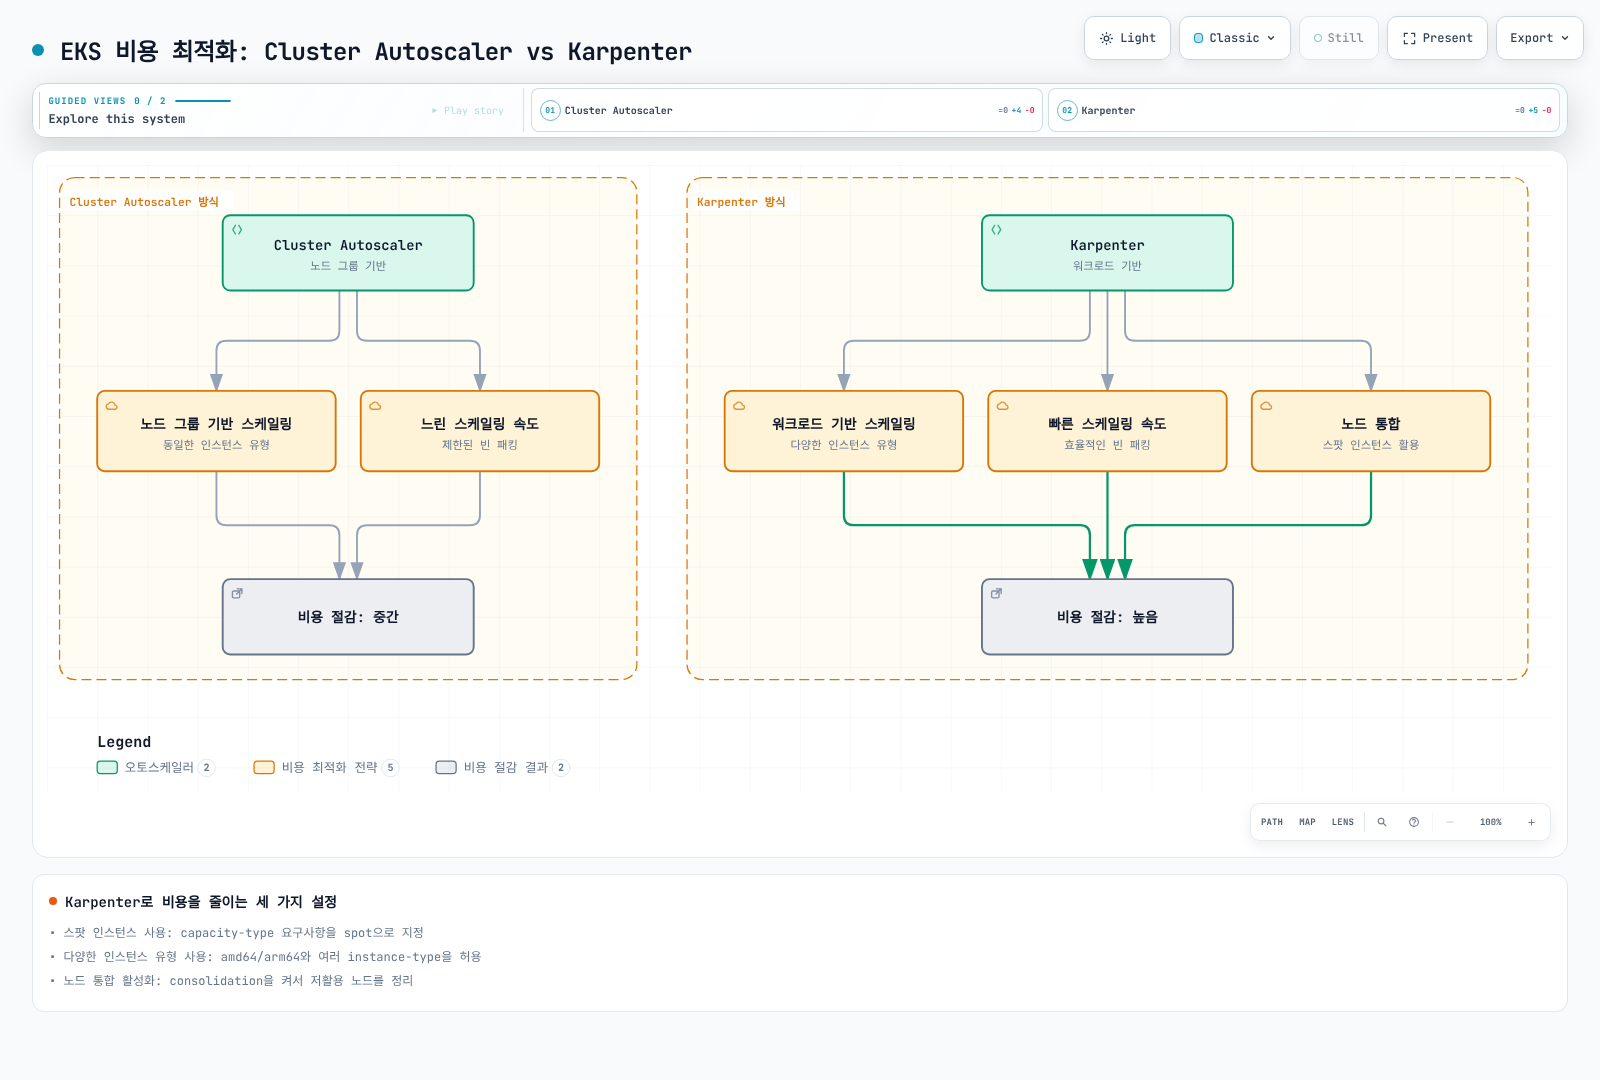Select the 비용 절감: 높음 result label
This screenshot has width=1600, height=1080.
click(x=1107, y=617)
